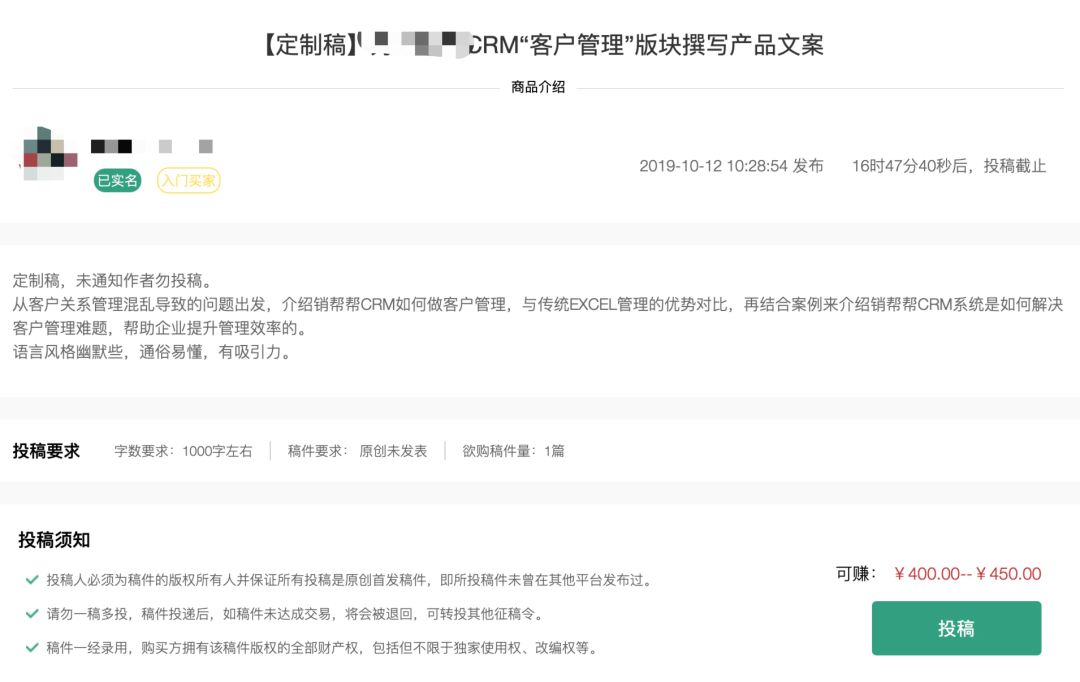Toggle the 入门买家 membership indicator
This screenshot has width=1080, height=682.
point(188,182)
